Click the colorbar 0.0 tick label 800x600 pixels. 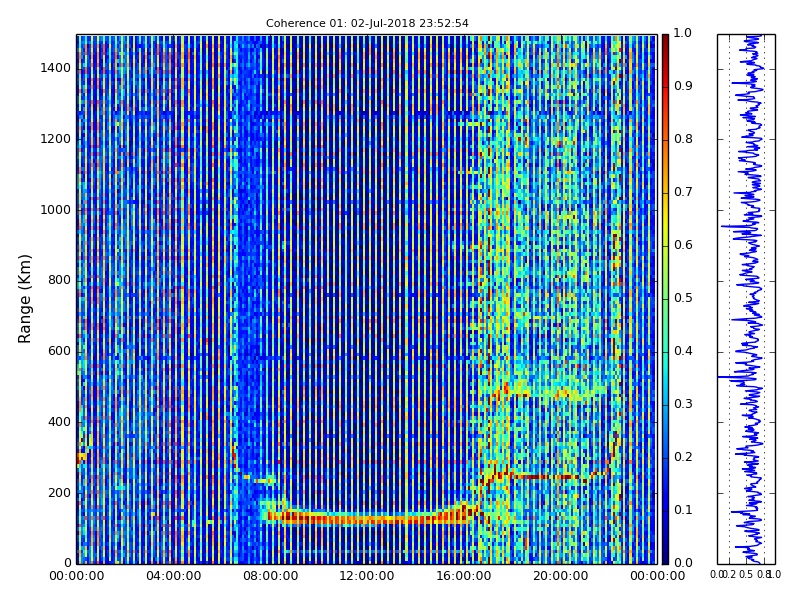point(683,563)
